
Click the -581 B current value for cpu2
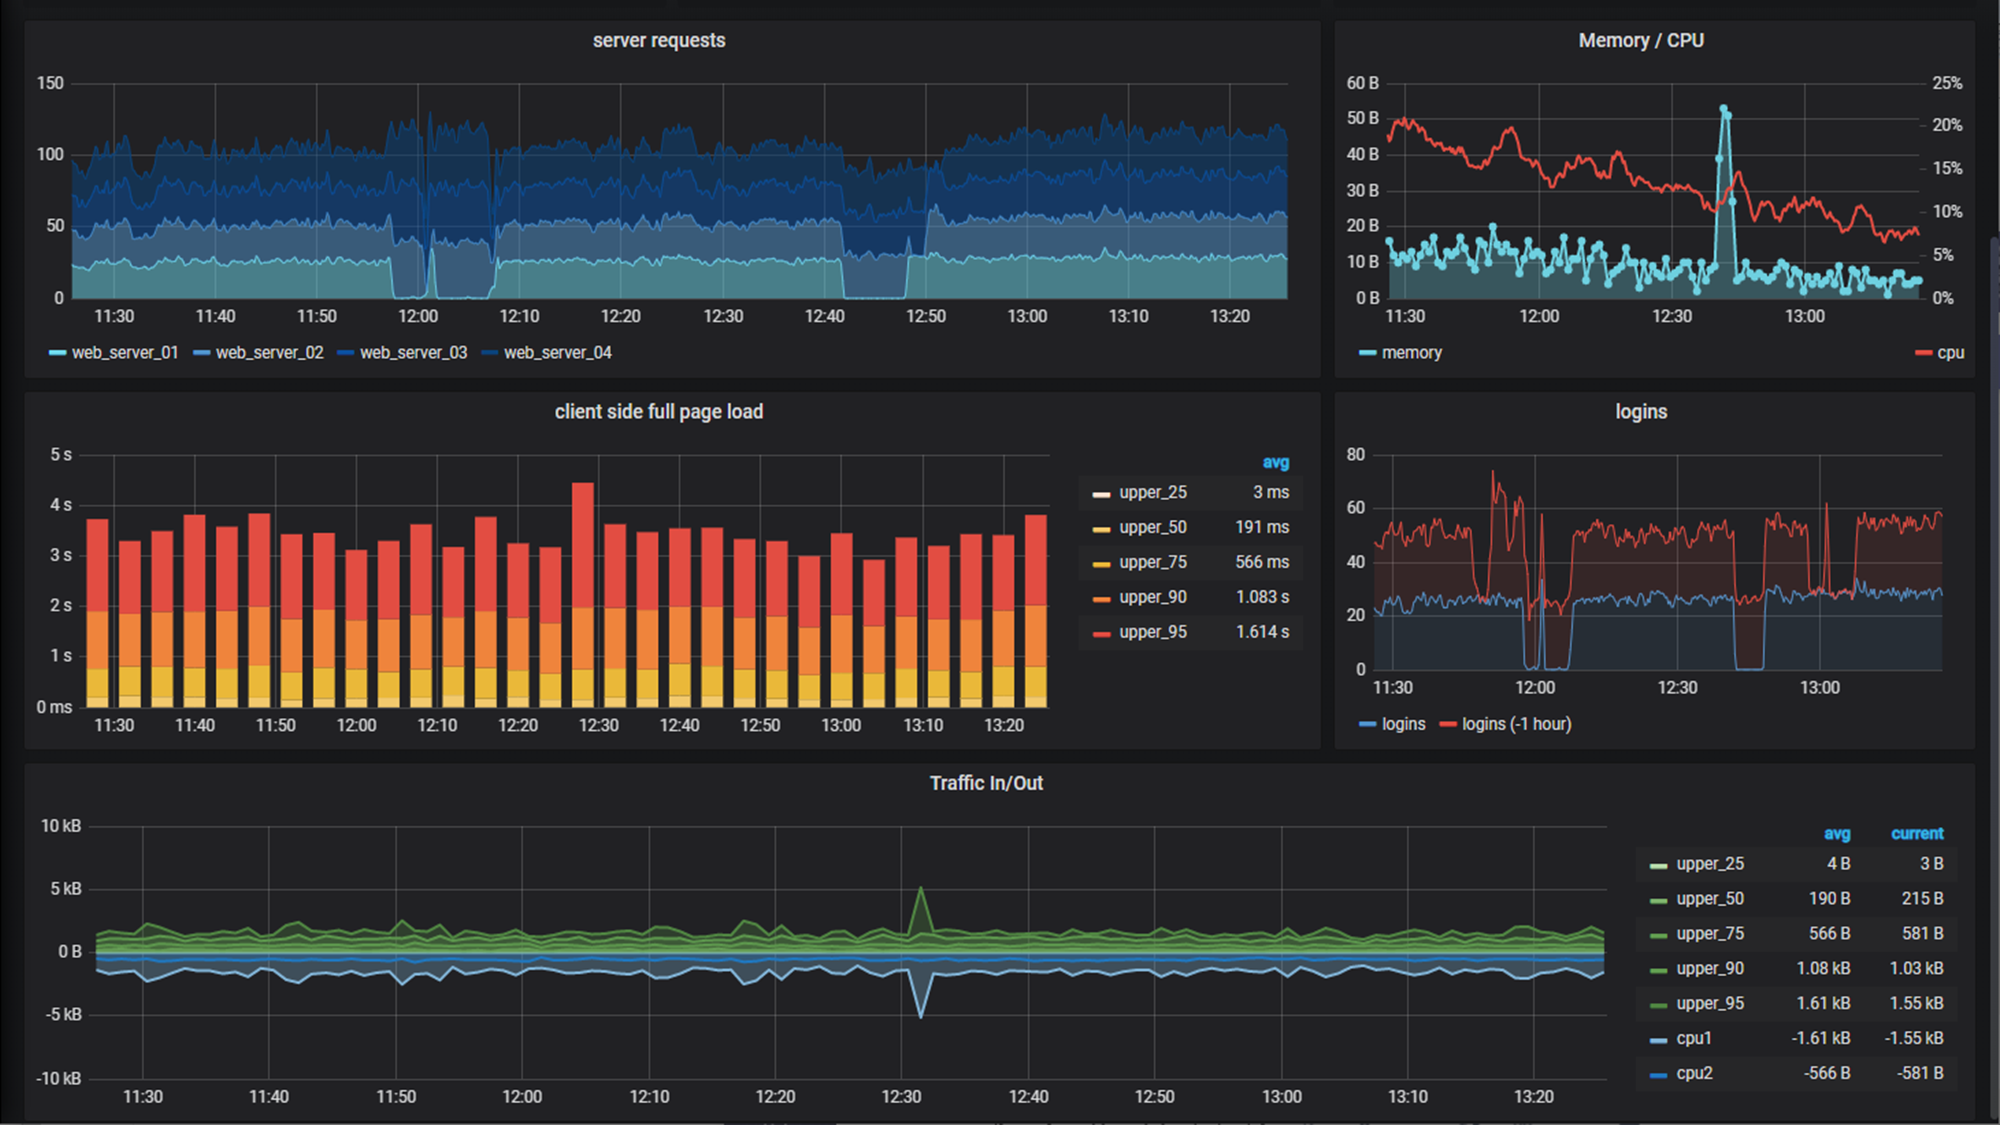click(1920, 1074)
